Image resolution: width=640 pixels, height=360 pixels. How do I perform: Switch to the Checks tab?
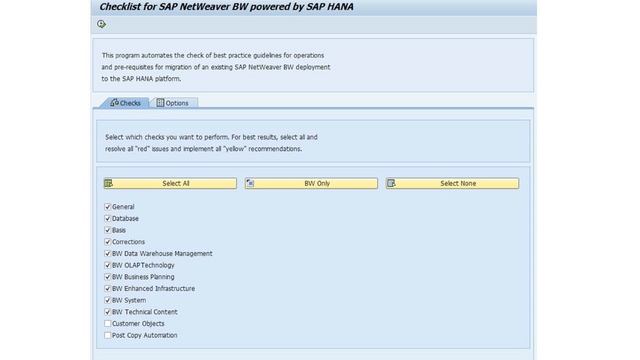(x=125, y=103)
